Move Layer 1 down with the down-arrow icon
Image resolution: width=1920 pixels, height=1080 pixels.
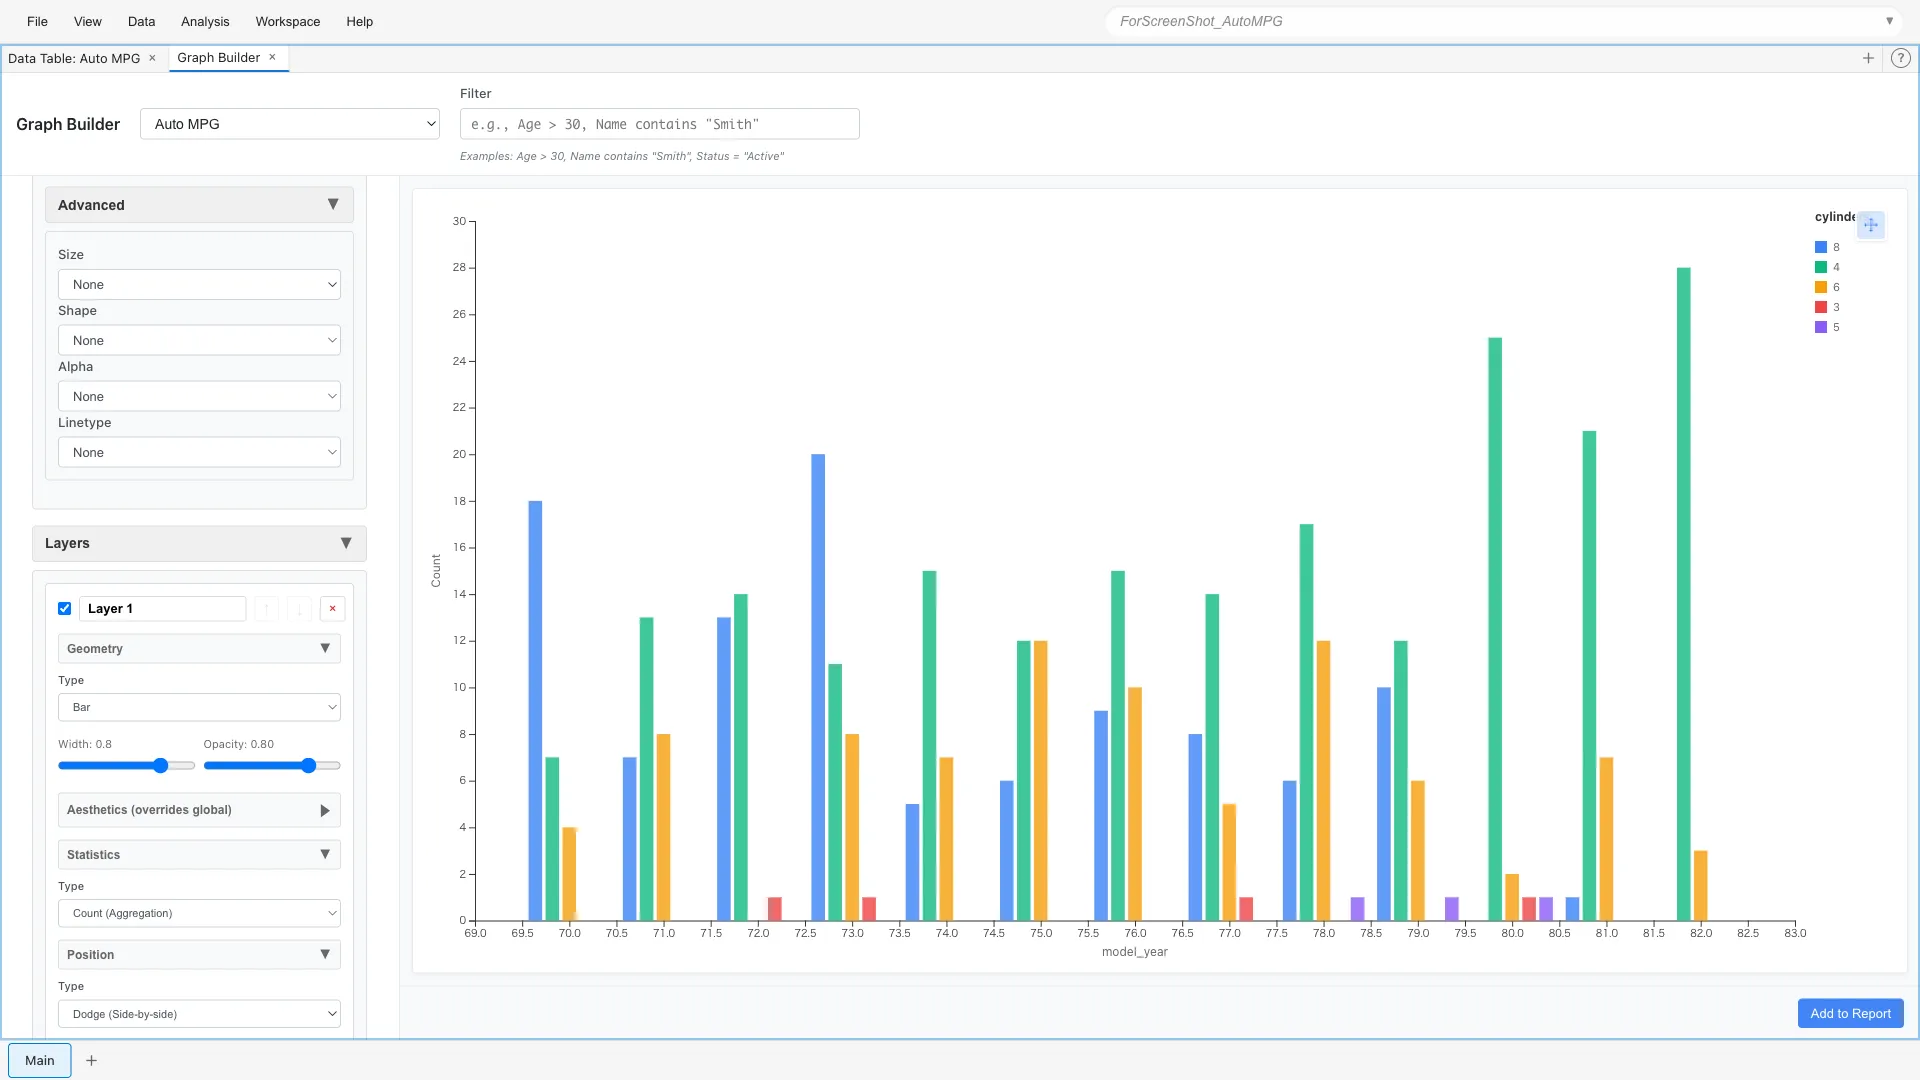299,608
